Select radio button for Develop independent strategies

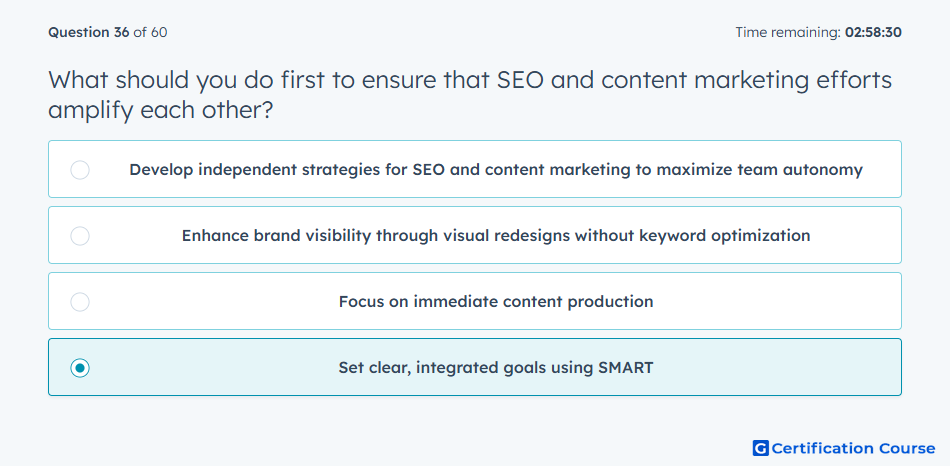pos(80,170)
